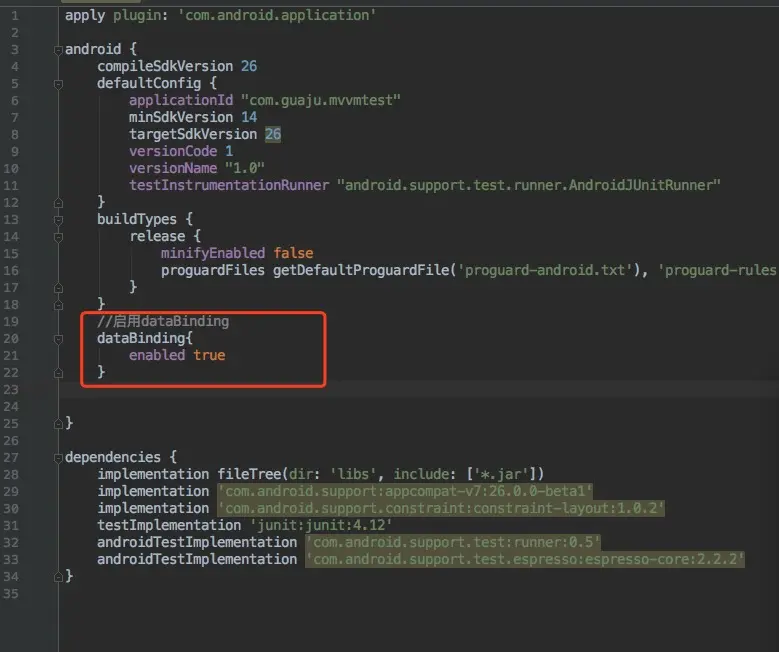The image size is (779, 652).
Task: Click the "1.0" version string
Action: click(x=244, y=168)
